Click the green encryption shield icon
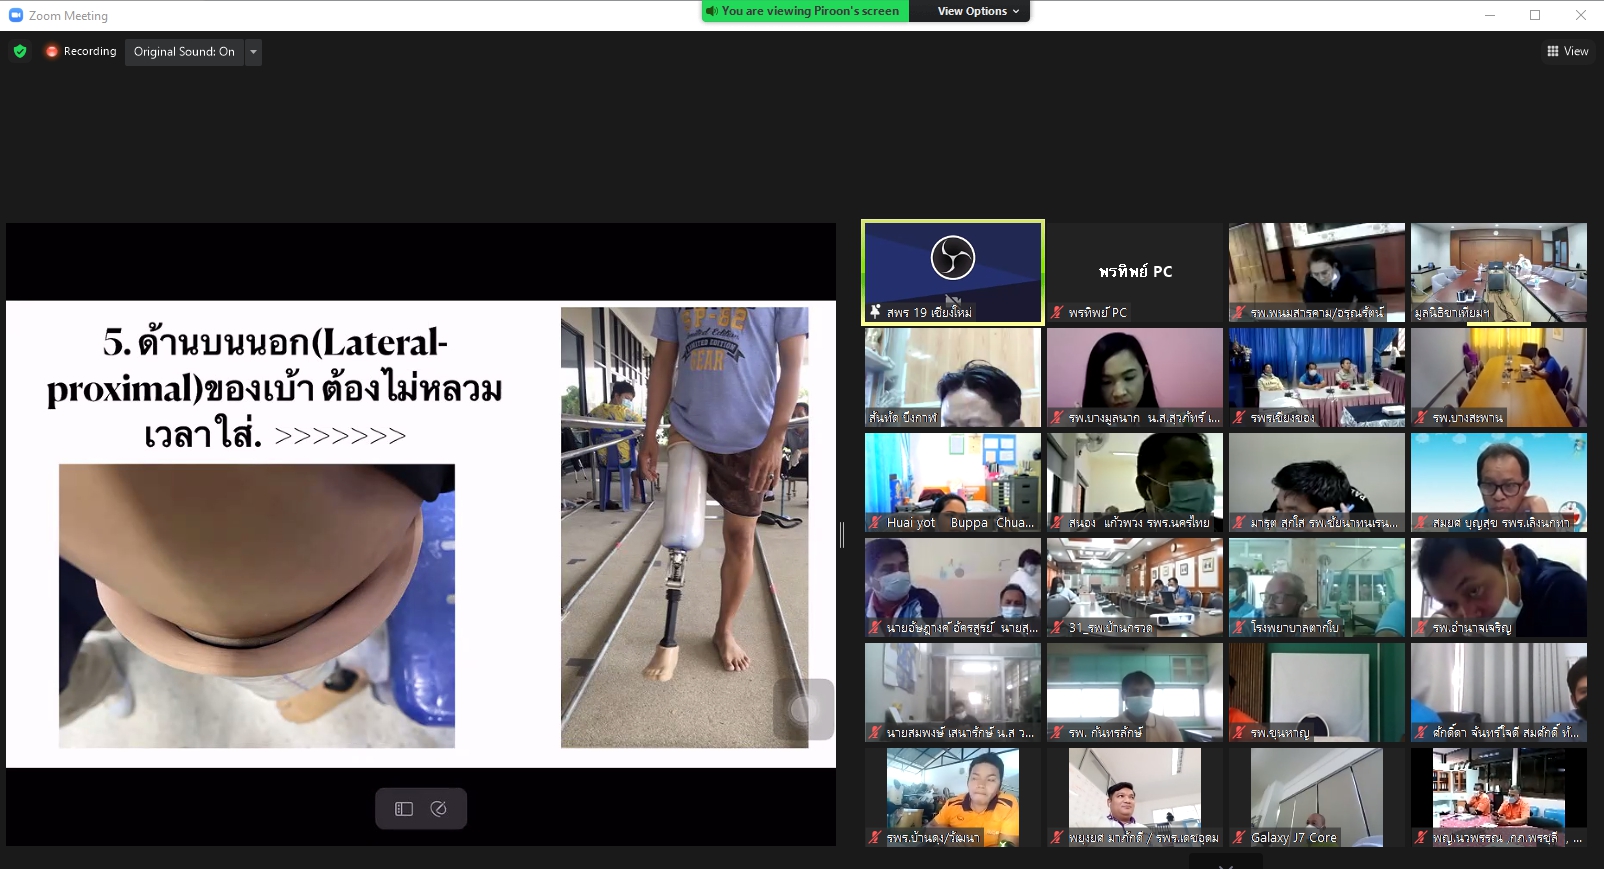Screen dimensions: 1604x869 [20, 51]
